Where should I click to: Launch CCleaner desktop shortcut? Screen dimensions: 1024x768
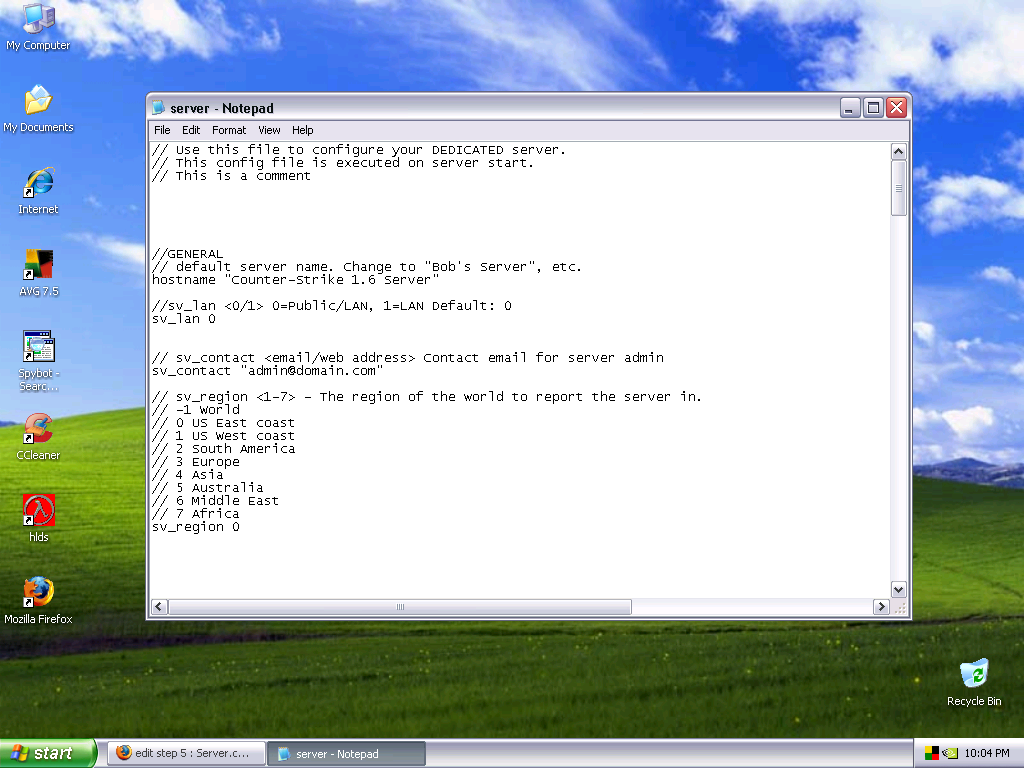(x=38, y=437)
